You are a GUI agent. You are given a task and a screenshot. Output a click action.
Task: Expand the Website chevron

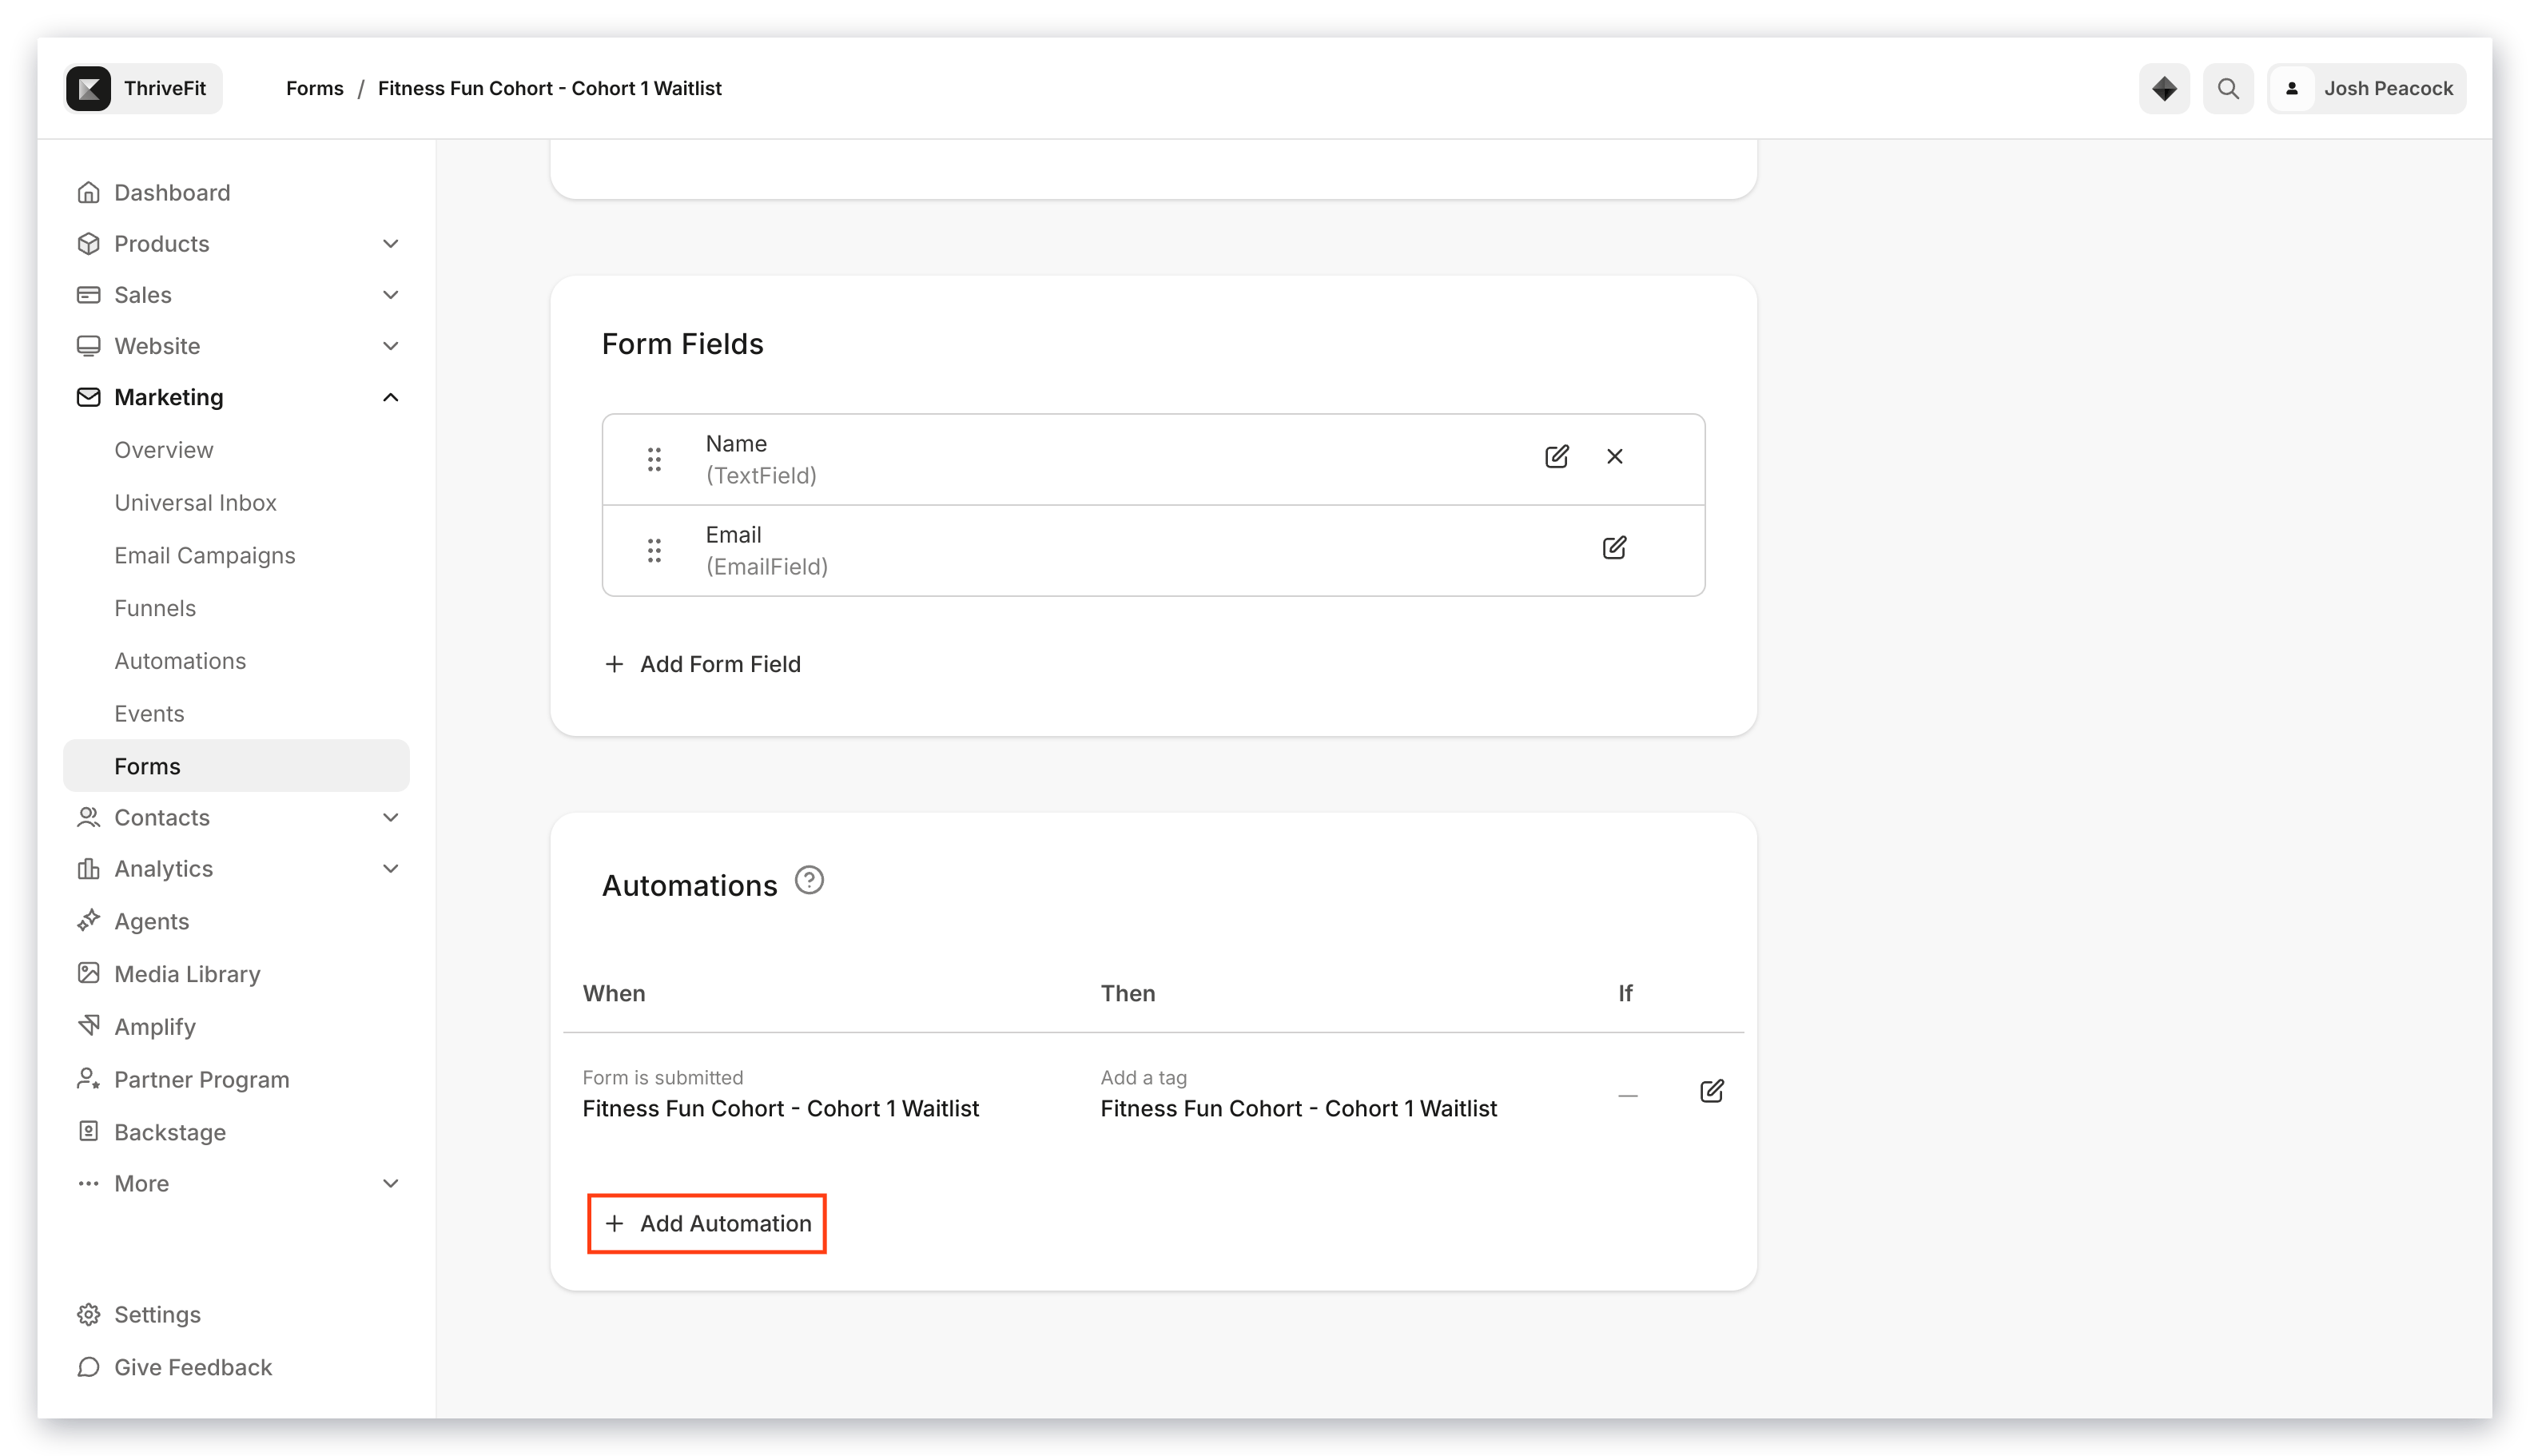(x=390, y=345)
